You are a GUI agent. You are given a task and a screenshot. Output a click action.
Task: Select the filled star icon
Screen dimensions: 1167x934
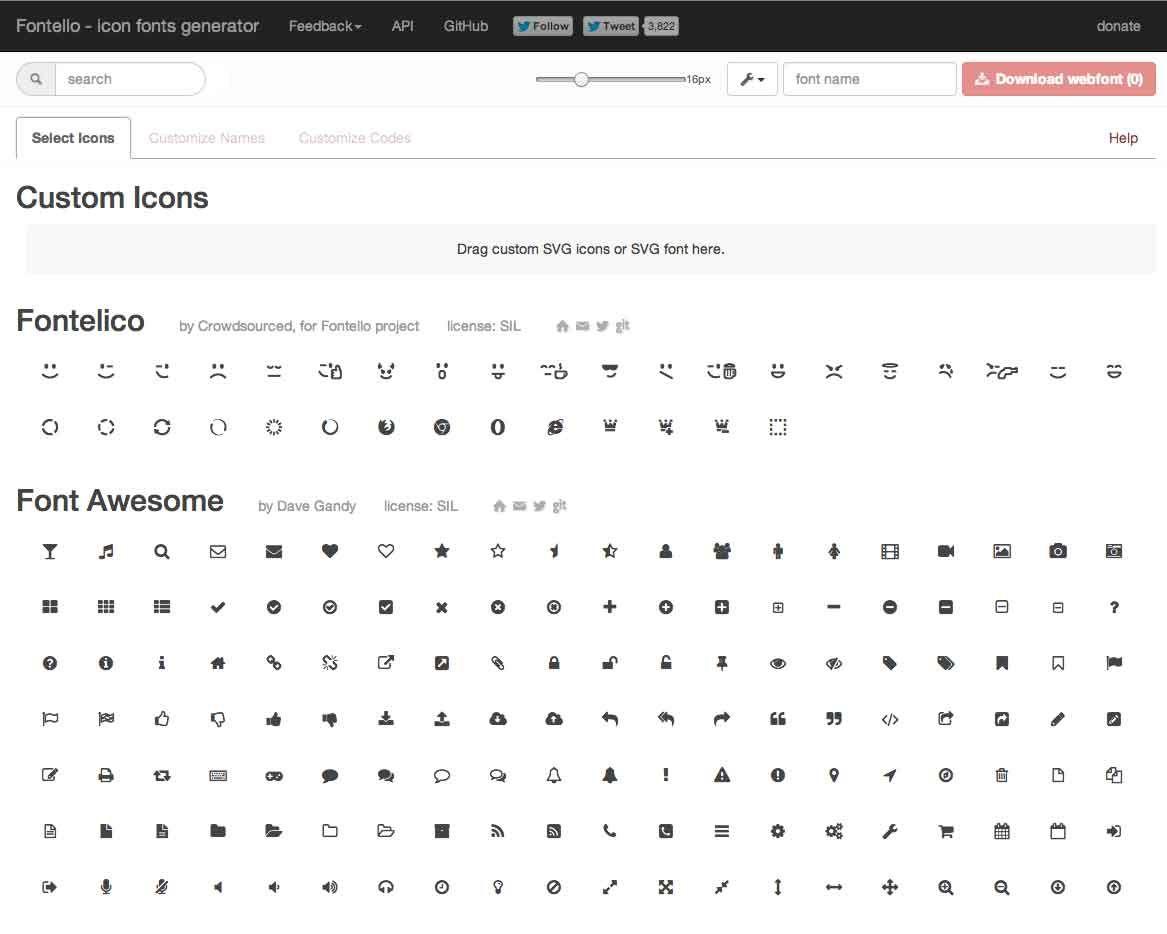tap(441, 551)
